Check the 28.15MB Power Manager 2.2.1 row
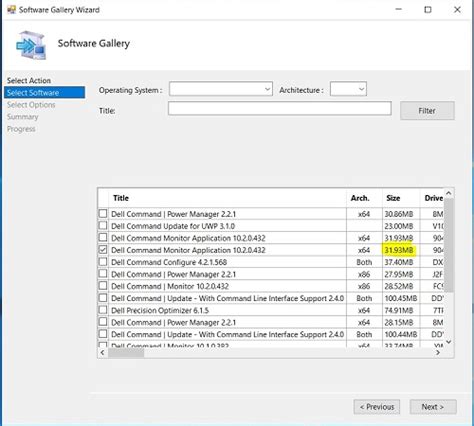The height and width of the screenshot is (426, 474). (103, 322)
